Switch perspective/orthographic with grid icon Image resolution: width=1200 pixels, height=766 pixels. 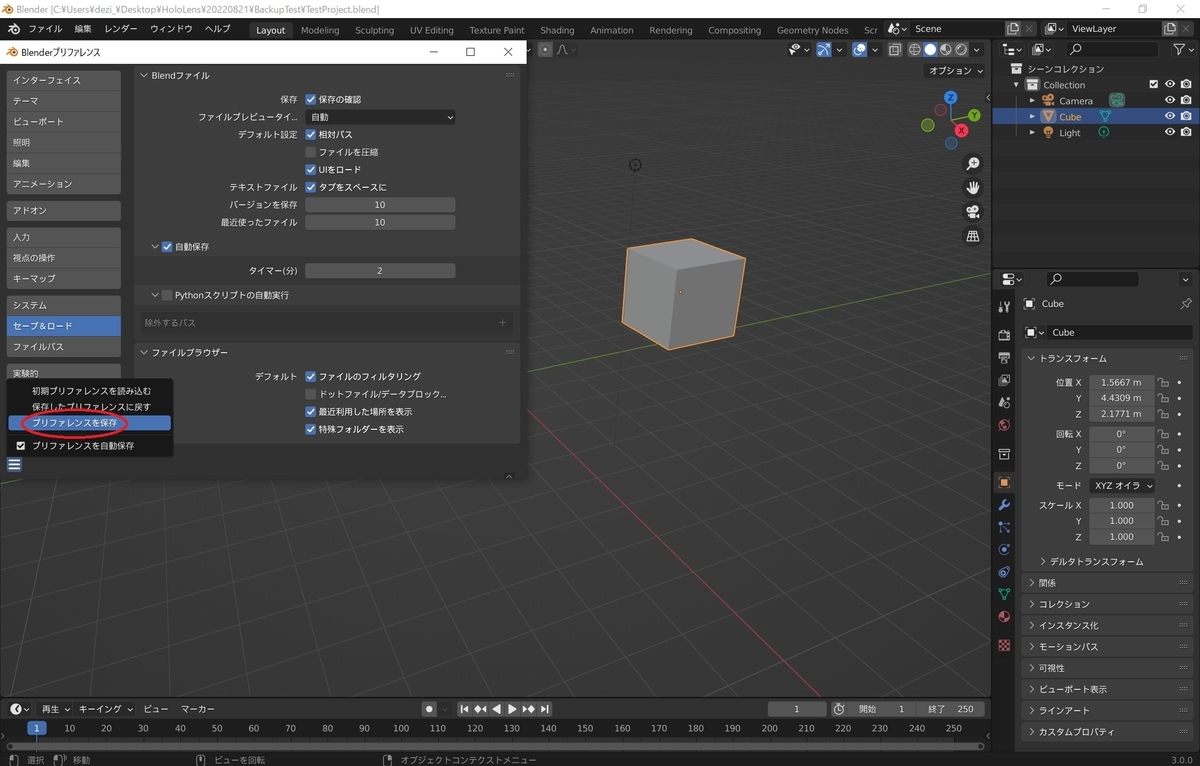pos(972,236)
